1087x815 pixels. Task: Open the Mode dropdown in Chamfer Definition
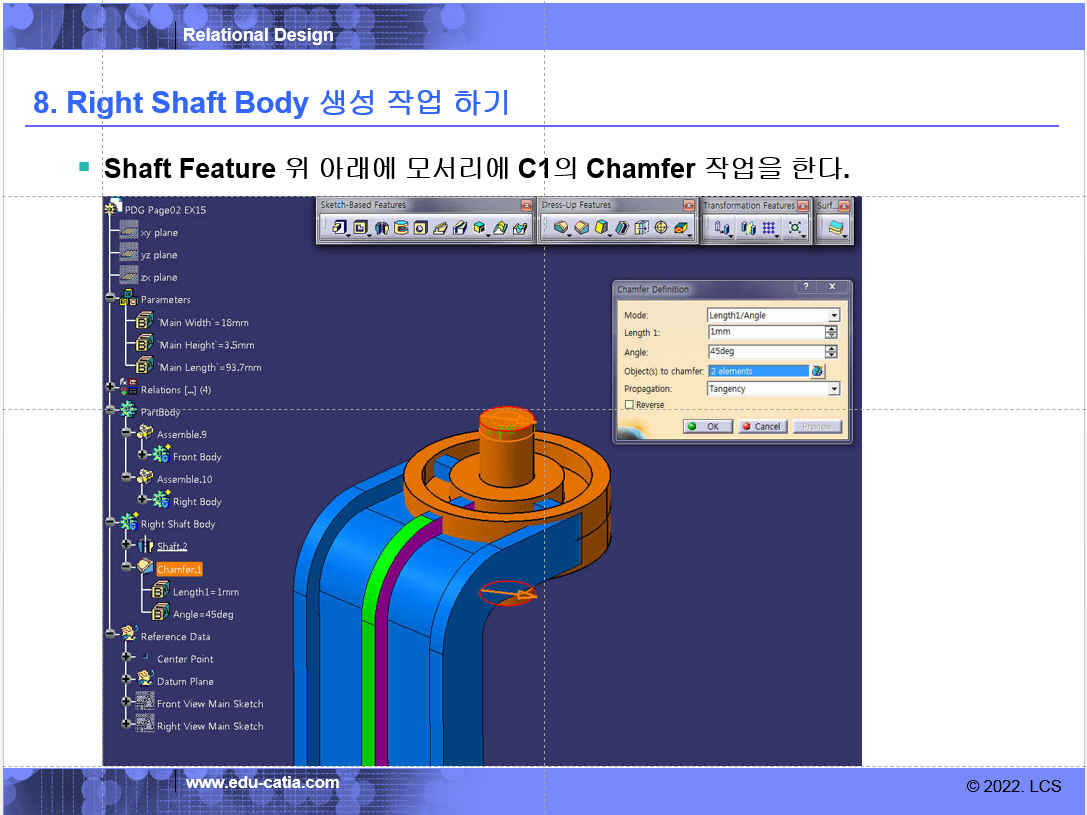click(834, 315)
